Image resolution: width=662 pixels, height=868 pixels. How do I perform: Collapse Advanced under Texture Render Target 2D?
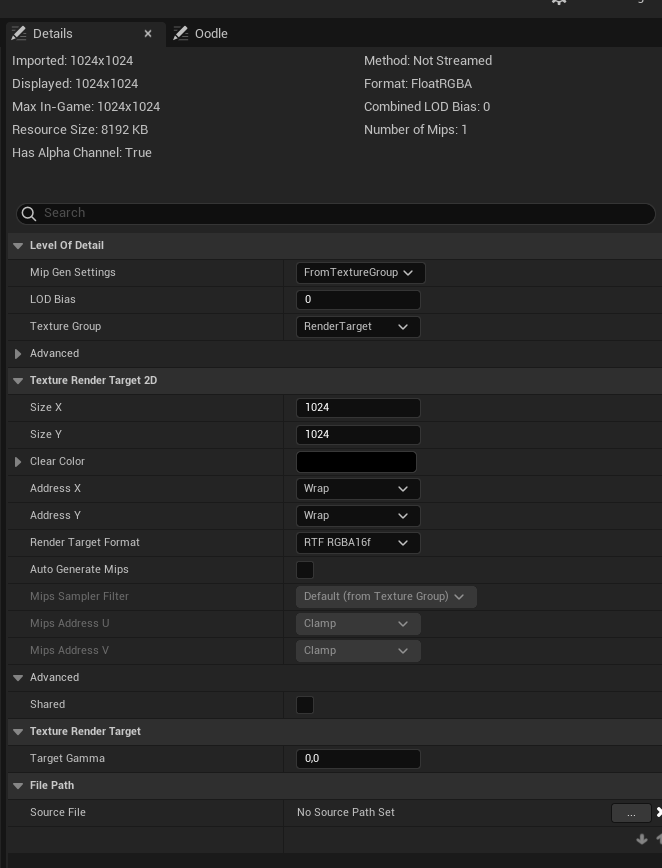point(18,678)
